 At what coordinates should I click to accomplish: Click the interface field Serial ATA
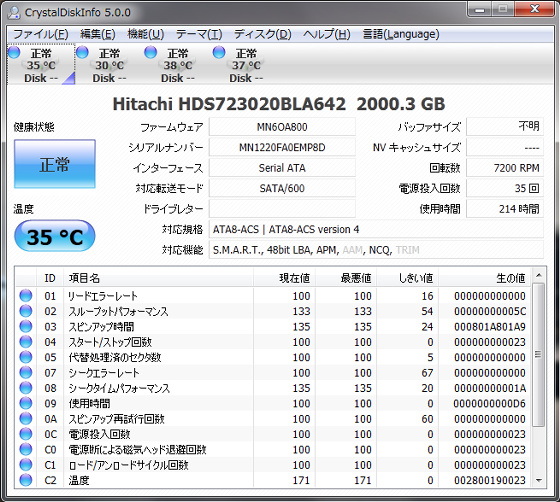coord(282,168)
